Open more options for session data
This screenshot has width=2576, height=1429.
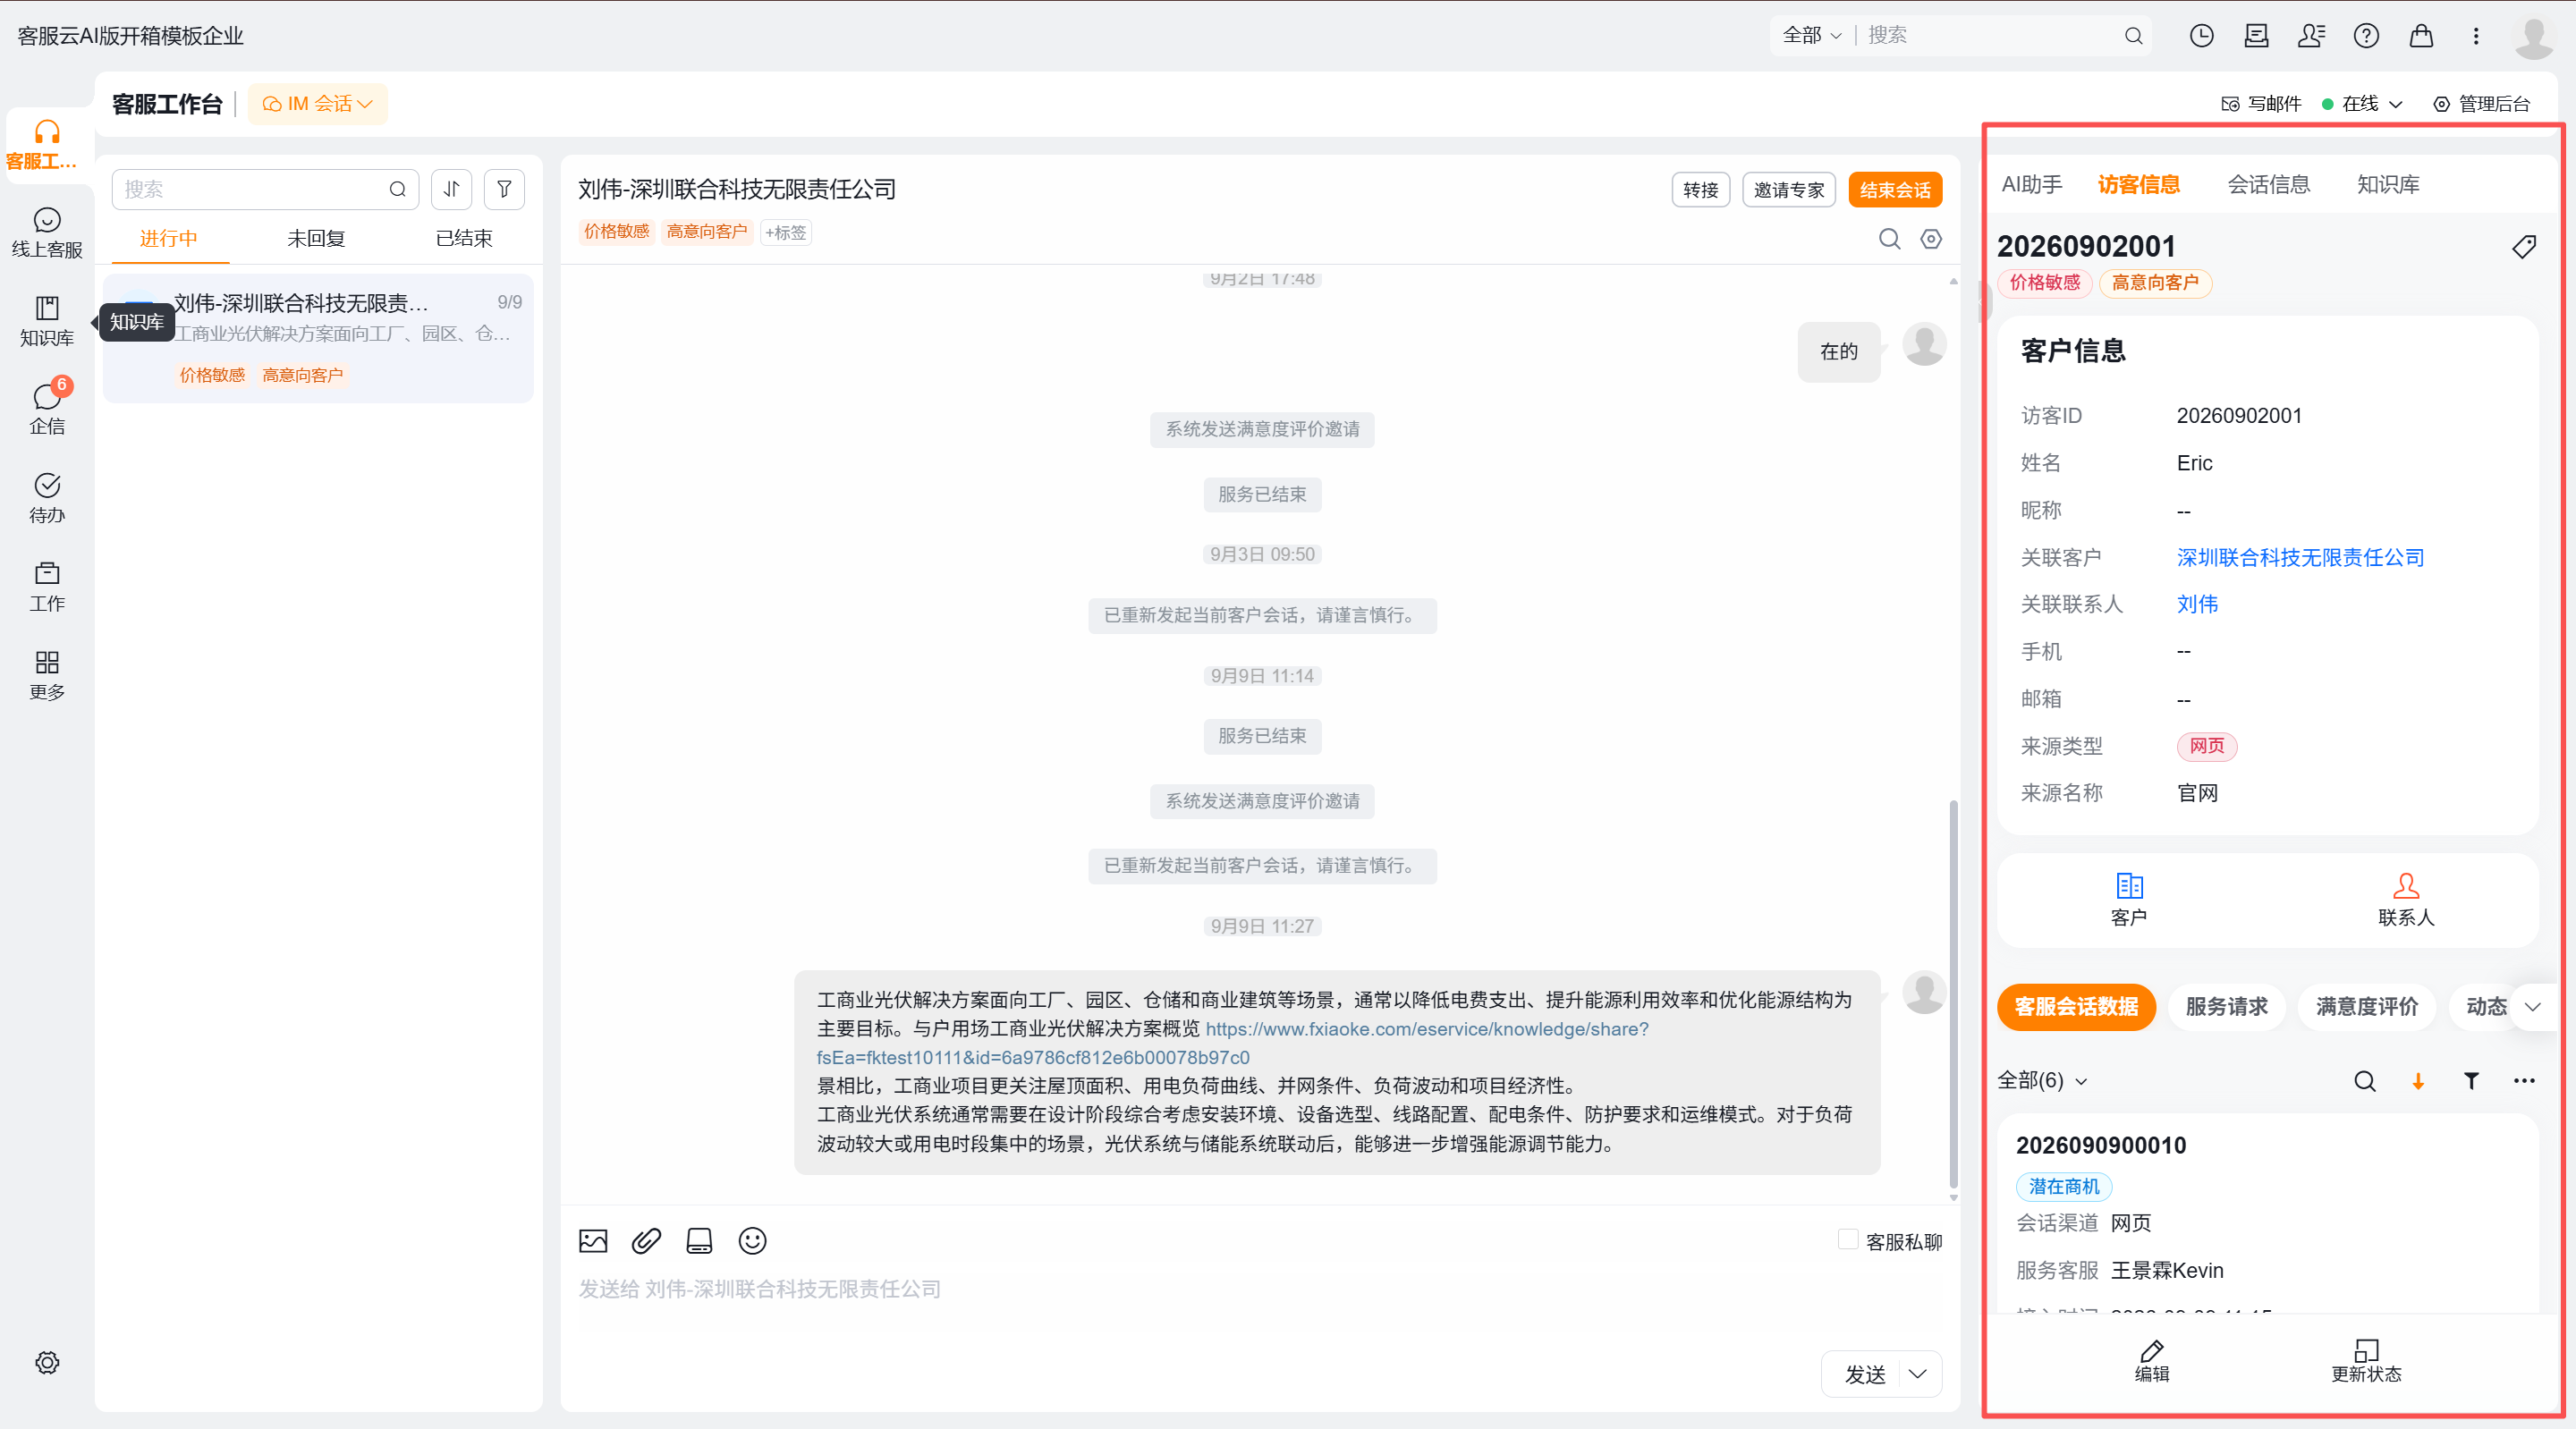pyautogui.click(x=2524, y=1081)
